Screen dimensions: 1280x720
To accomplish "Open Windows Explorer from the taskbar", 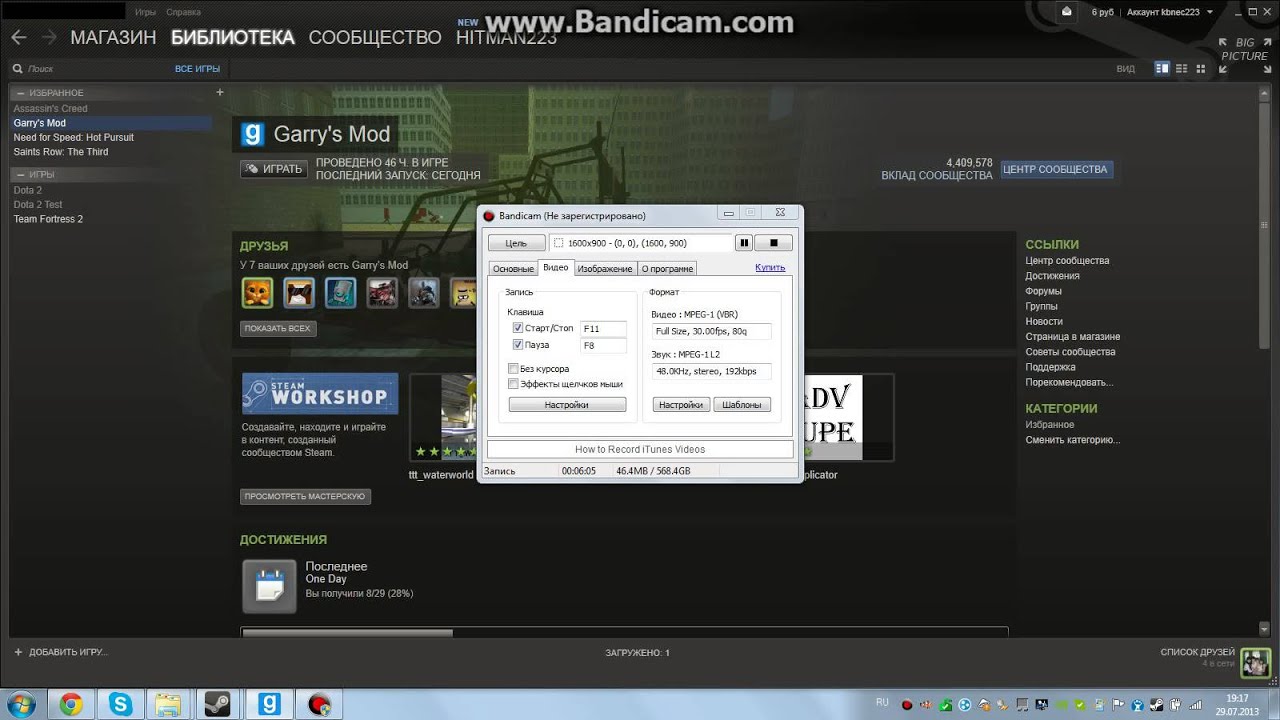I will tap(169, 704).
